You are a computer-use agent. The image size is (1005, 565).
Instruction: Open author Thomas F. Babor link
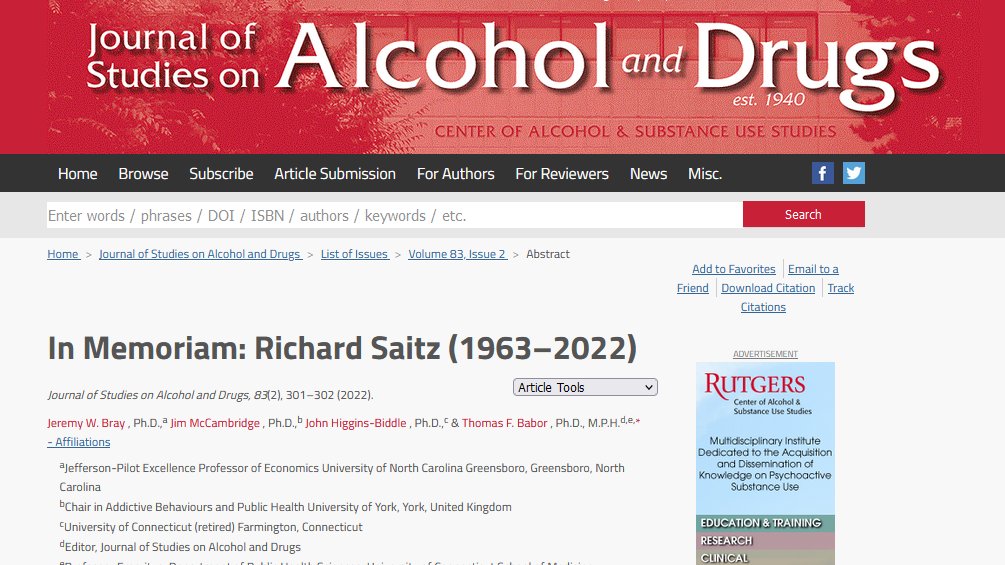tap(504, 423)
